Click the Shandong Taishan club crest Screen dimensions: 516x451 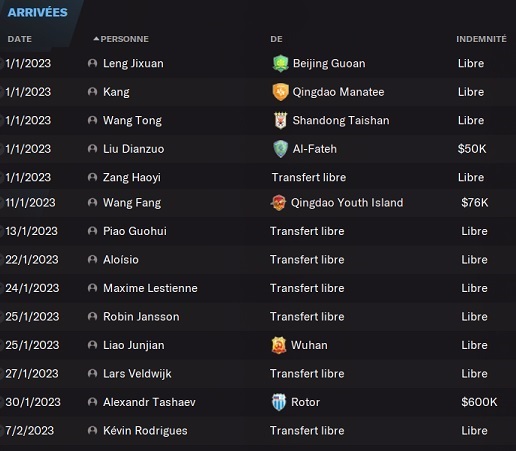click(x=280, y=120)
